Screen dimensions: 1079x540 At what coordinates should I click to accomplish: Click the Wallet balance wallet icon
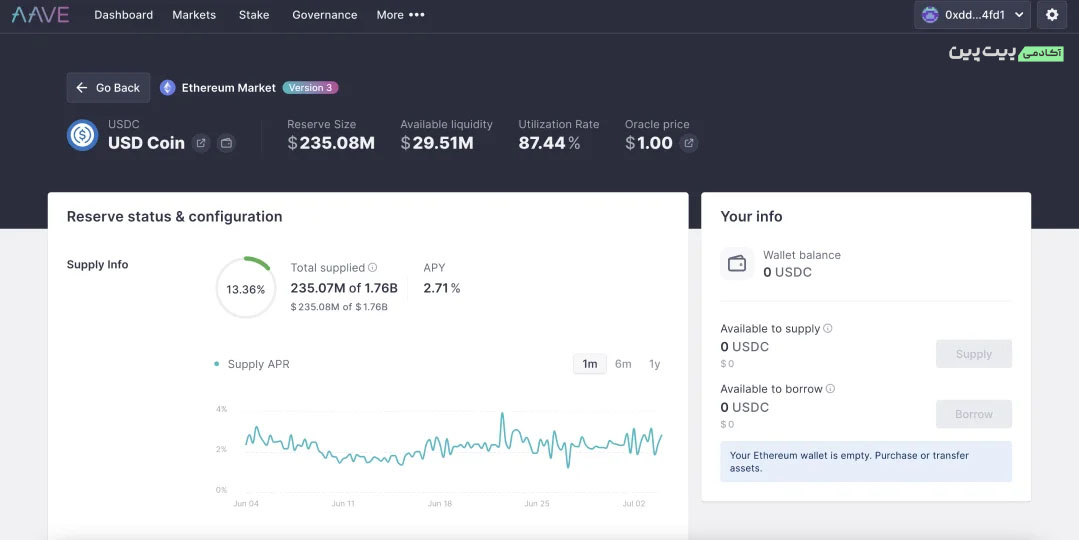737,263
